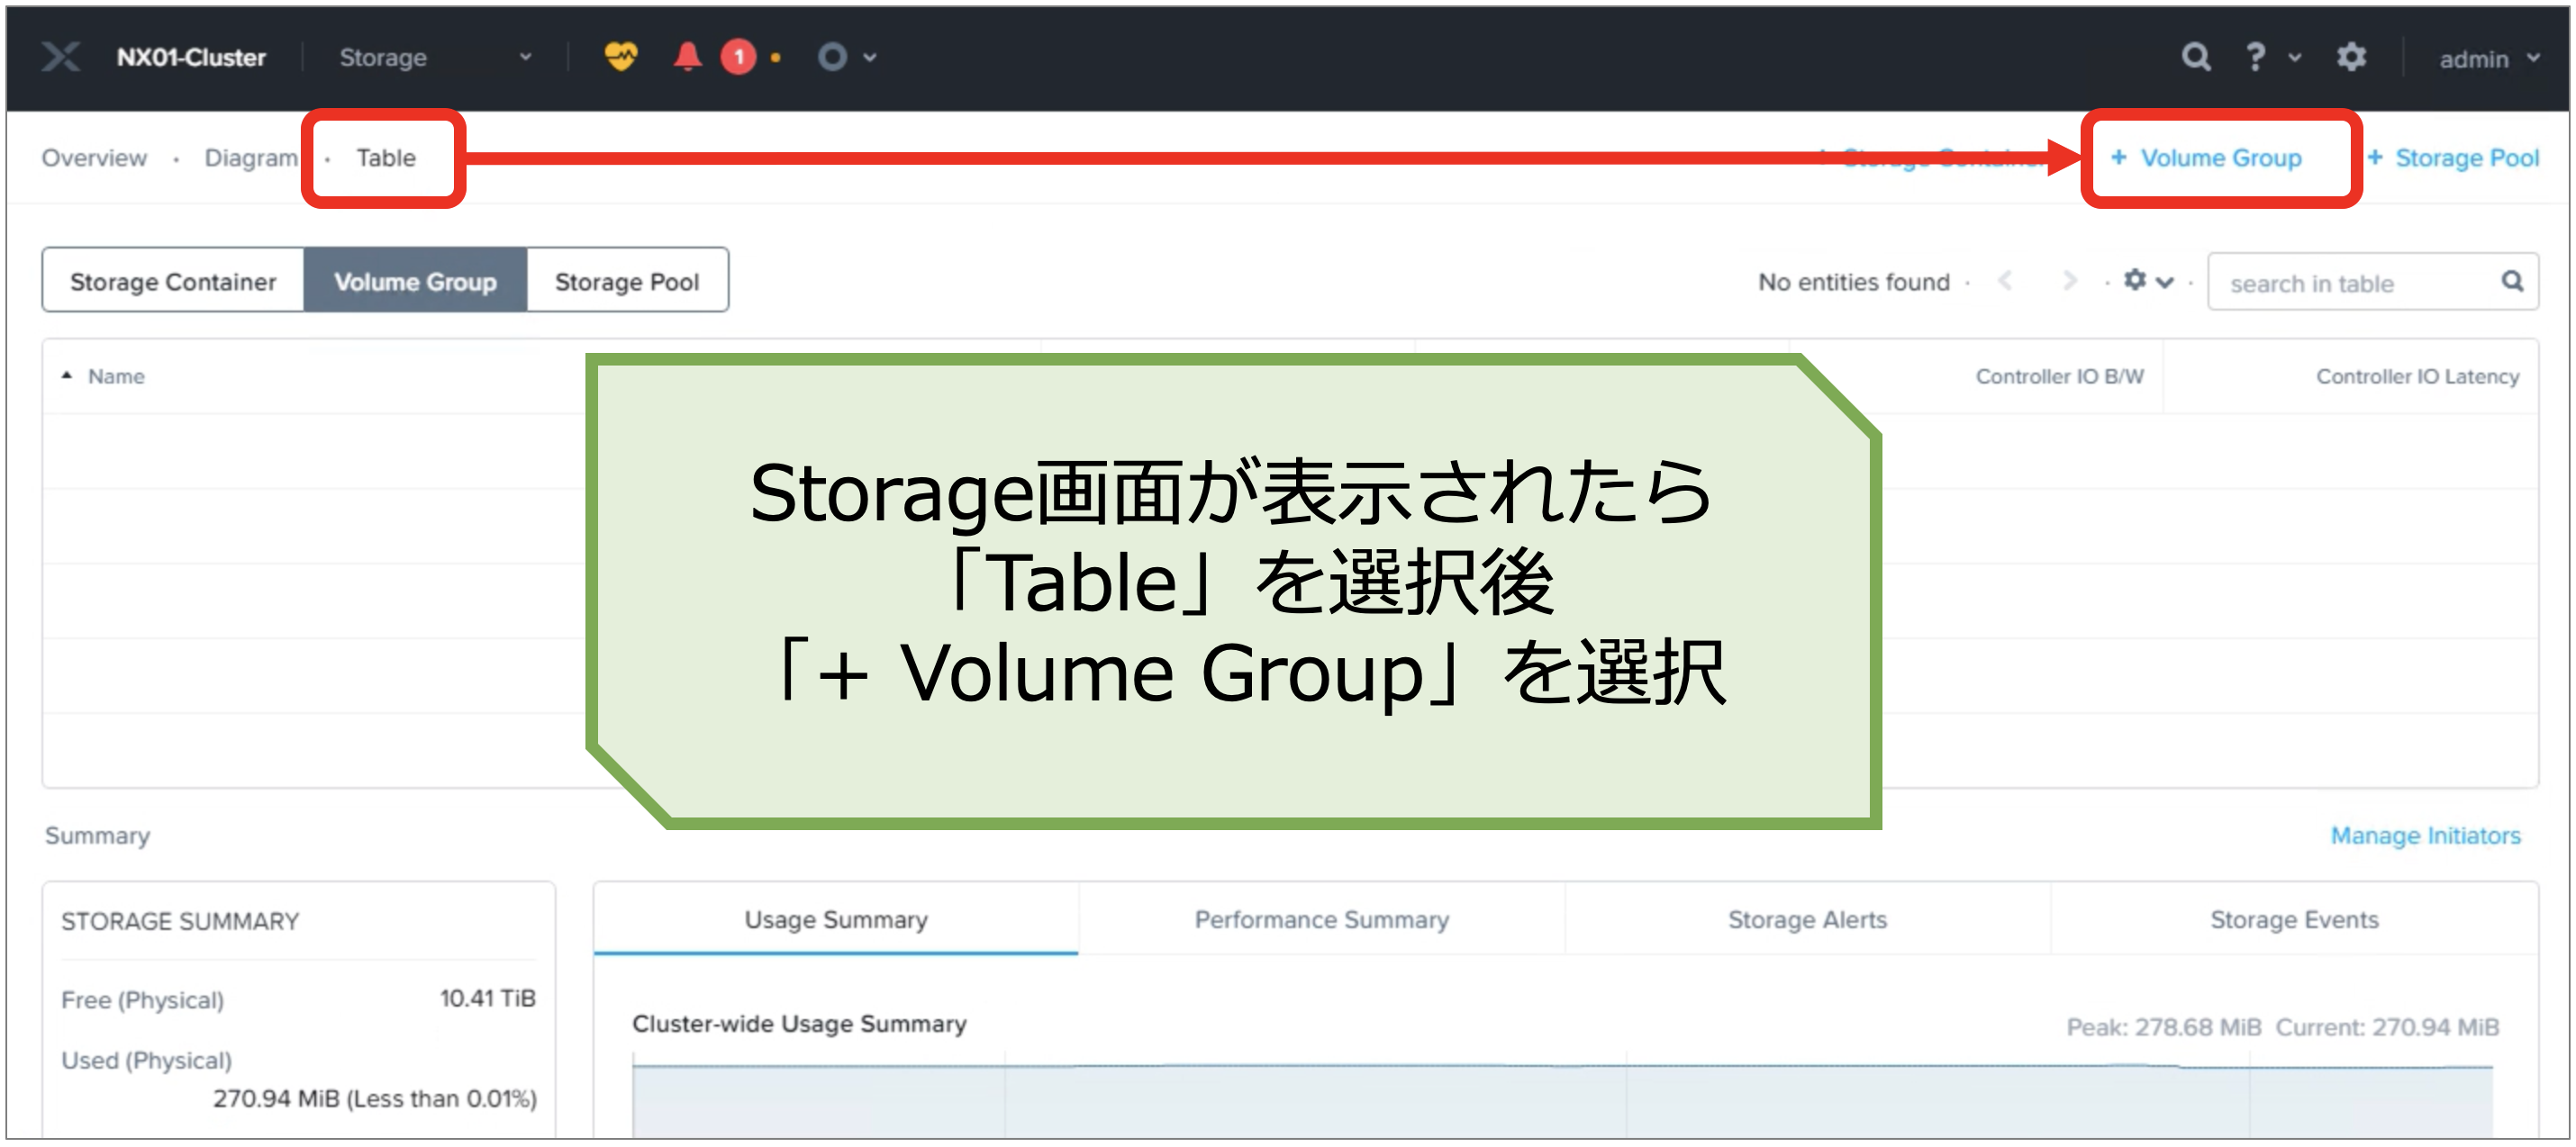Viewport: 2576px width, 1147px height.
Task: Expand the tasks circle dropdown chevron
Action: (x=870, y=59)
